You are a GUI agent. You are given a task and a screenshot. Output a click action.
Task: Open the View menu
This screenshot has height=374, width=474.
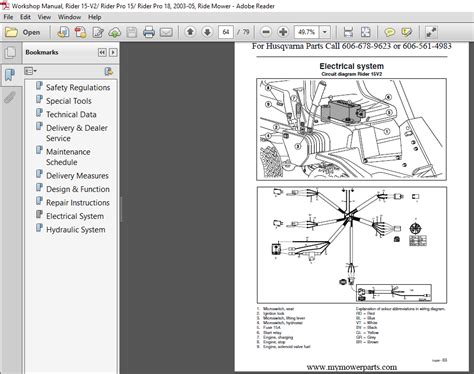click(44, 17)
